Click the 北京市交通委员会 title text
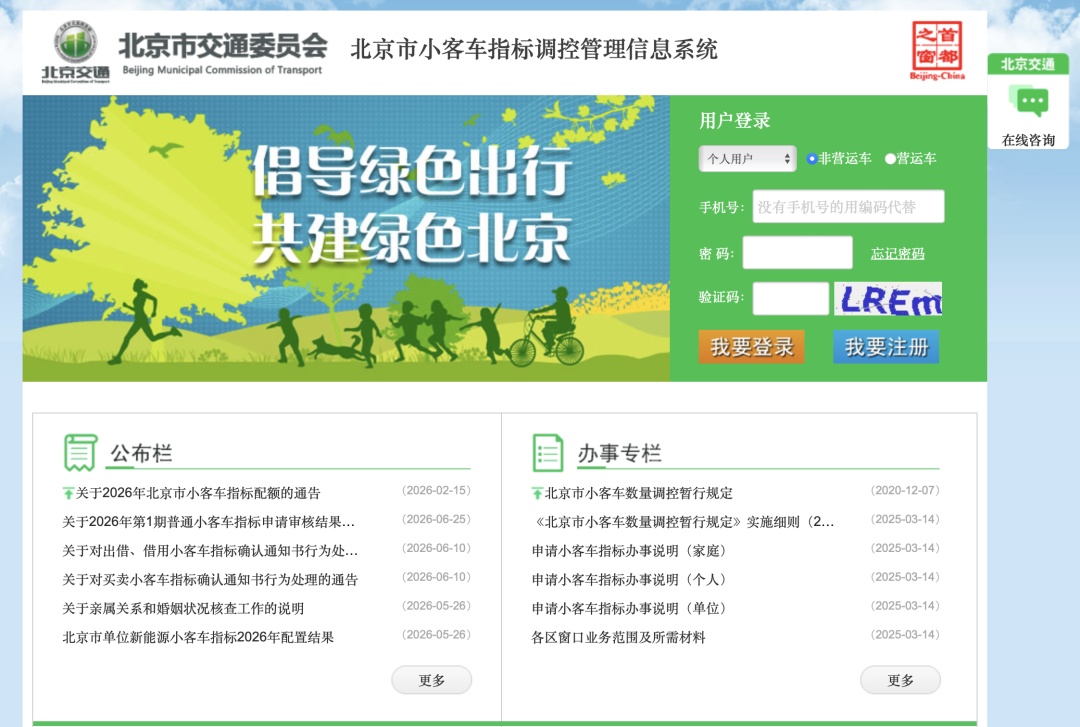Viewport: 1080px width, 727px height. (x=222, y=45)
